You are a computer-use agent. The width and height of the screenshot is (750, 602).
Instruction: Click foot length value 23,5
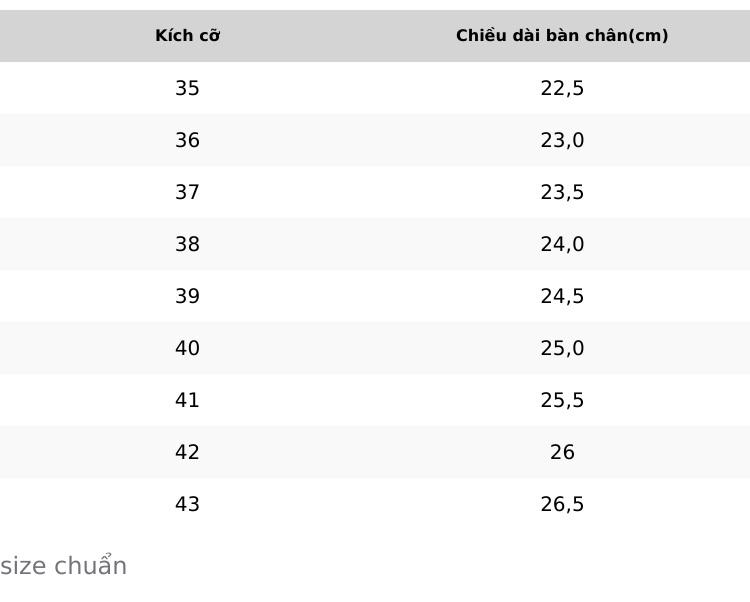[x=562, y=192]
